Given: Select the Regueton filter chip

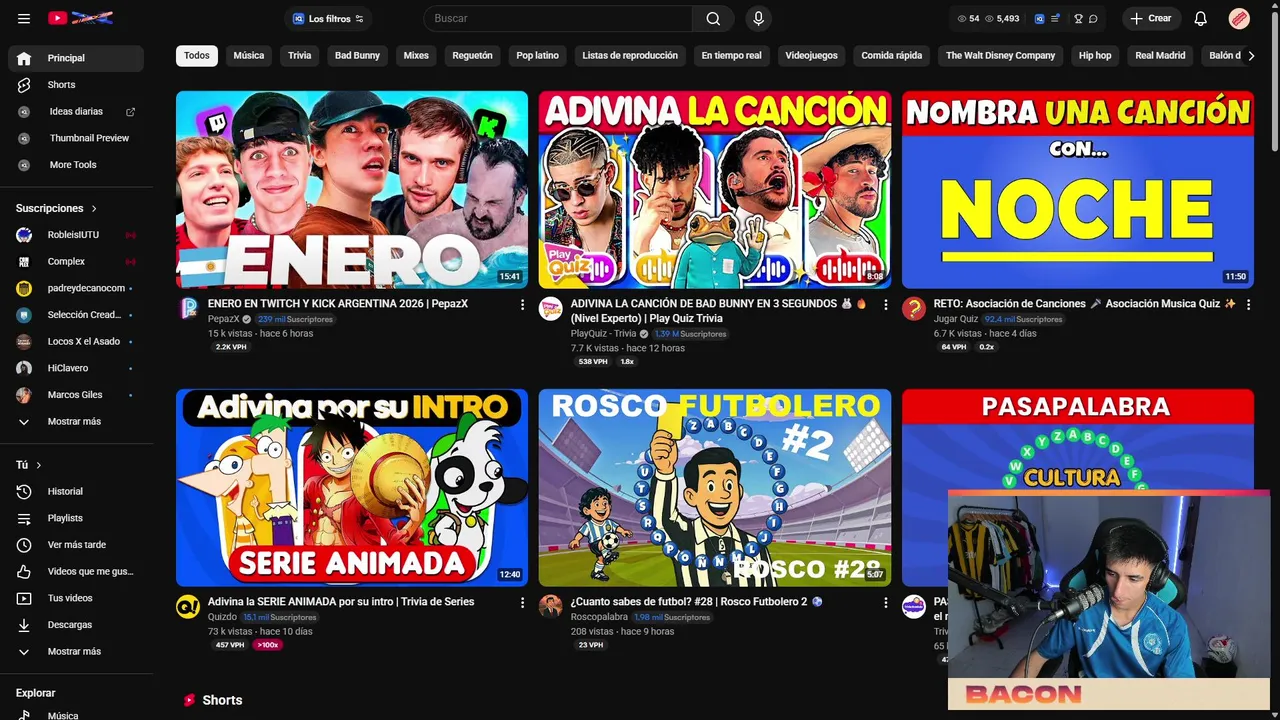Looking at the screenshot, I should click(472, 56).
